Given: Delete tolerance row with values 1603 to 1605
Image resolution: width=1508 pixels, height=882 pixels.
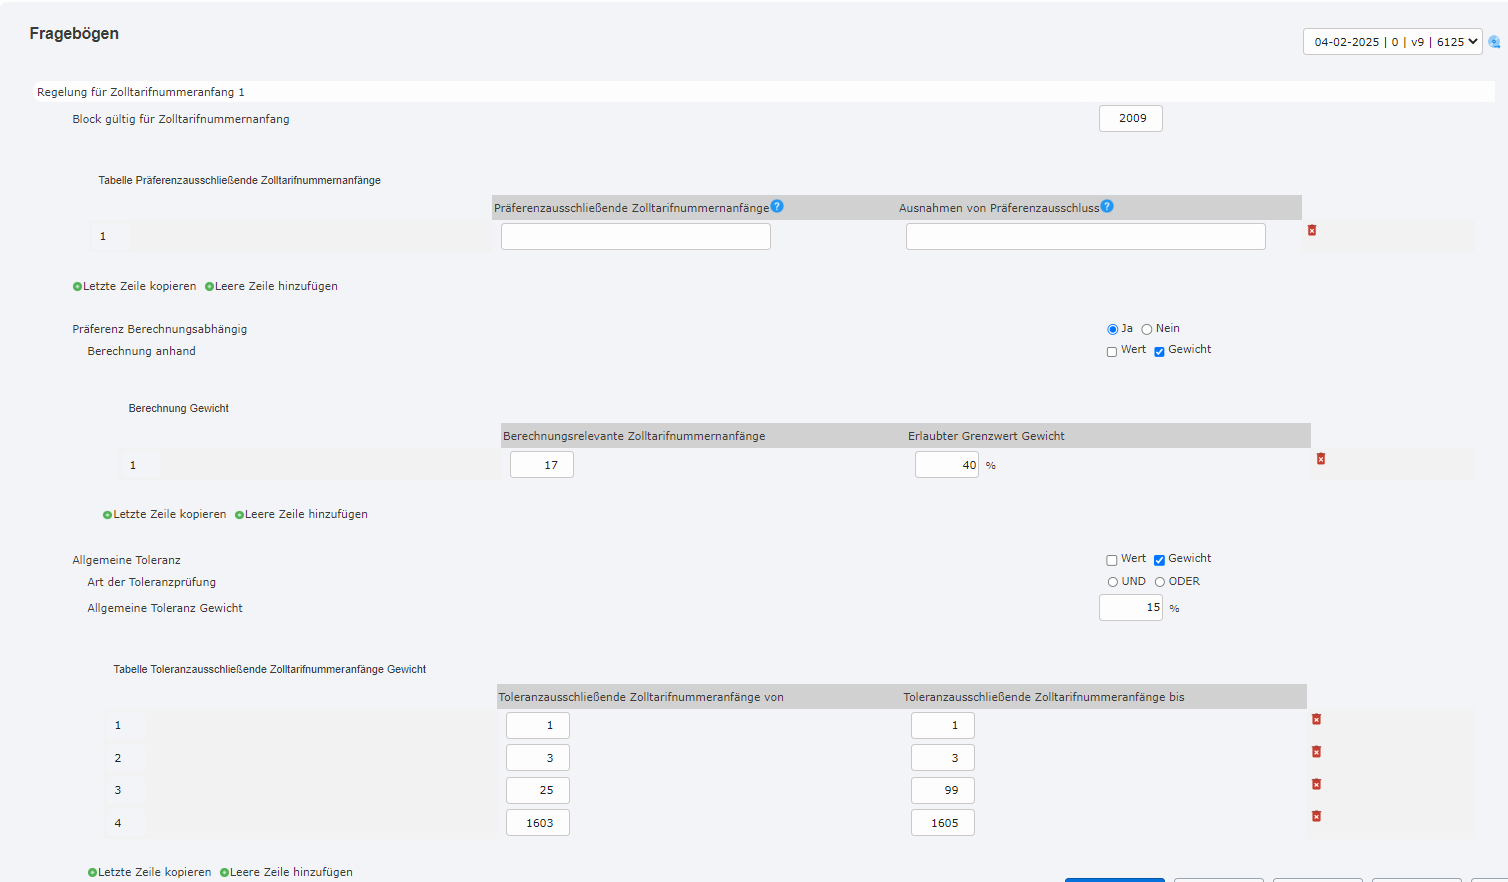Looking at the screenshot, I should pos(1316,816).
